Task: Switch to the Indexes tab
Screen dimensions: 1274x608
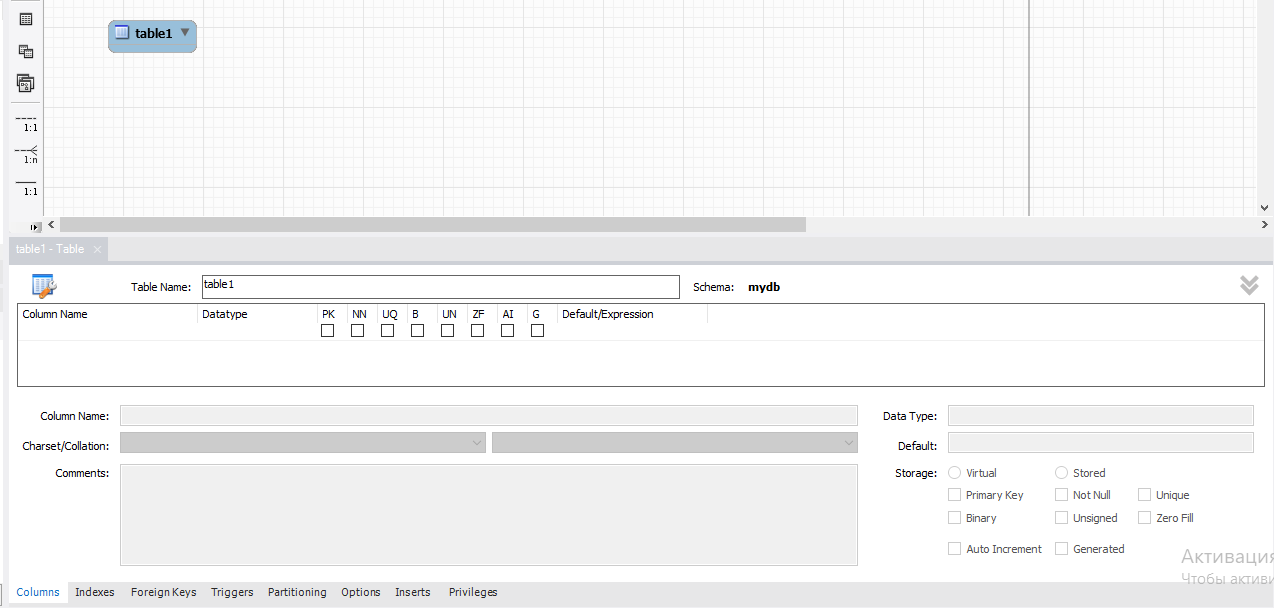Action: click(95, 592)
